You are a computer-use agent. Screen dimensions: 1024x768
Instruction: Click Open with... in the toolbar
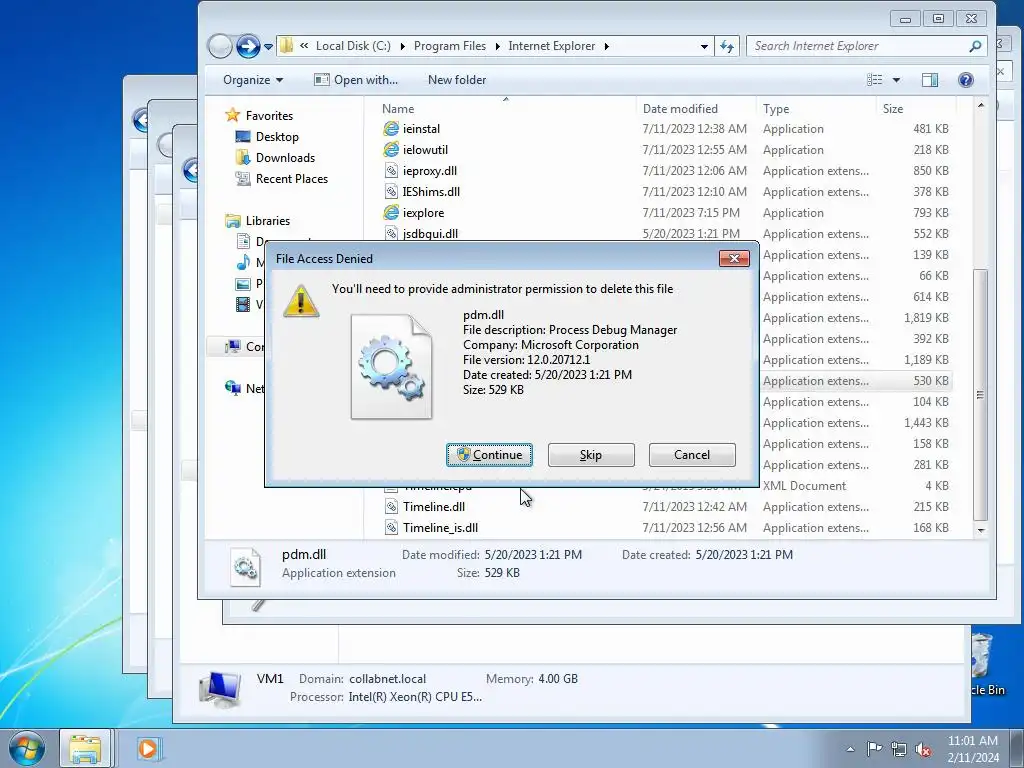point(356,80)
